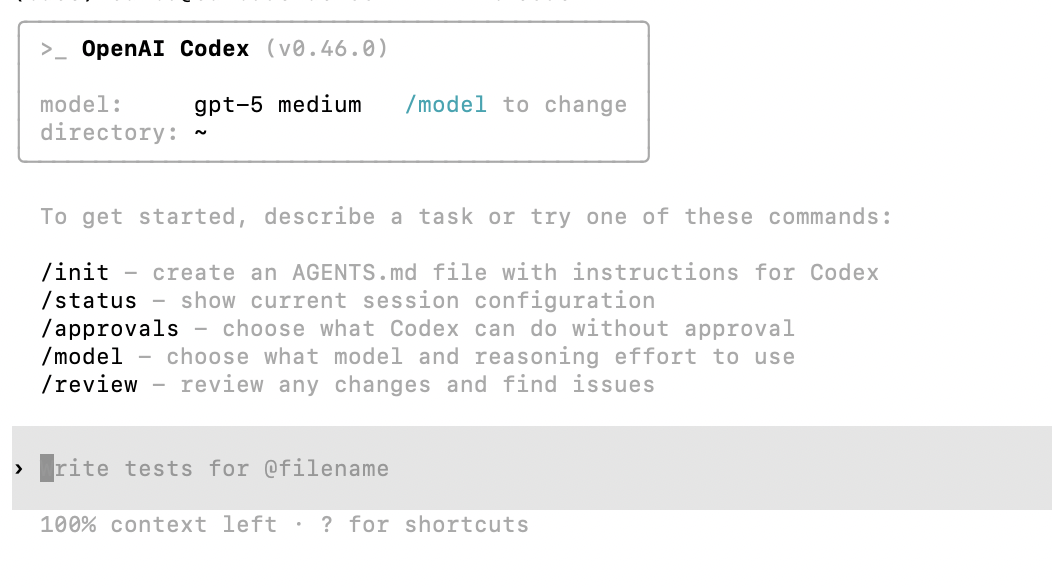Click the ~ home directory symbol
This screenshot has height=588, width=1052.
201,132
